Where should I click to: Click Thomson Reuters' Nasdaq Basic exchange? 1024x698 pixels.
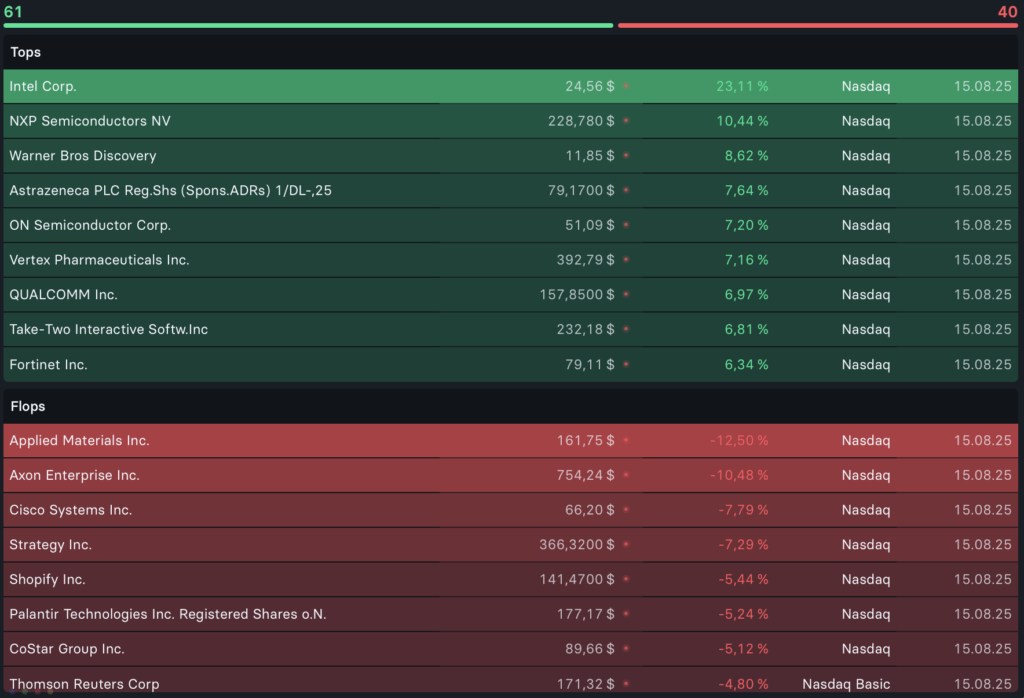[846, 684]
